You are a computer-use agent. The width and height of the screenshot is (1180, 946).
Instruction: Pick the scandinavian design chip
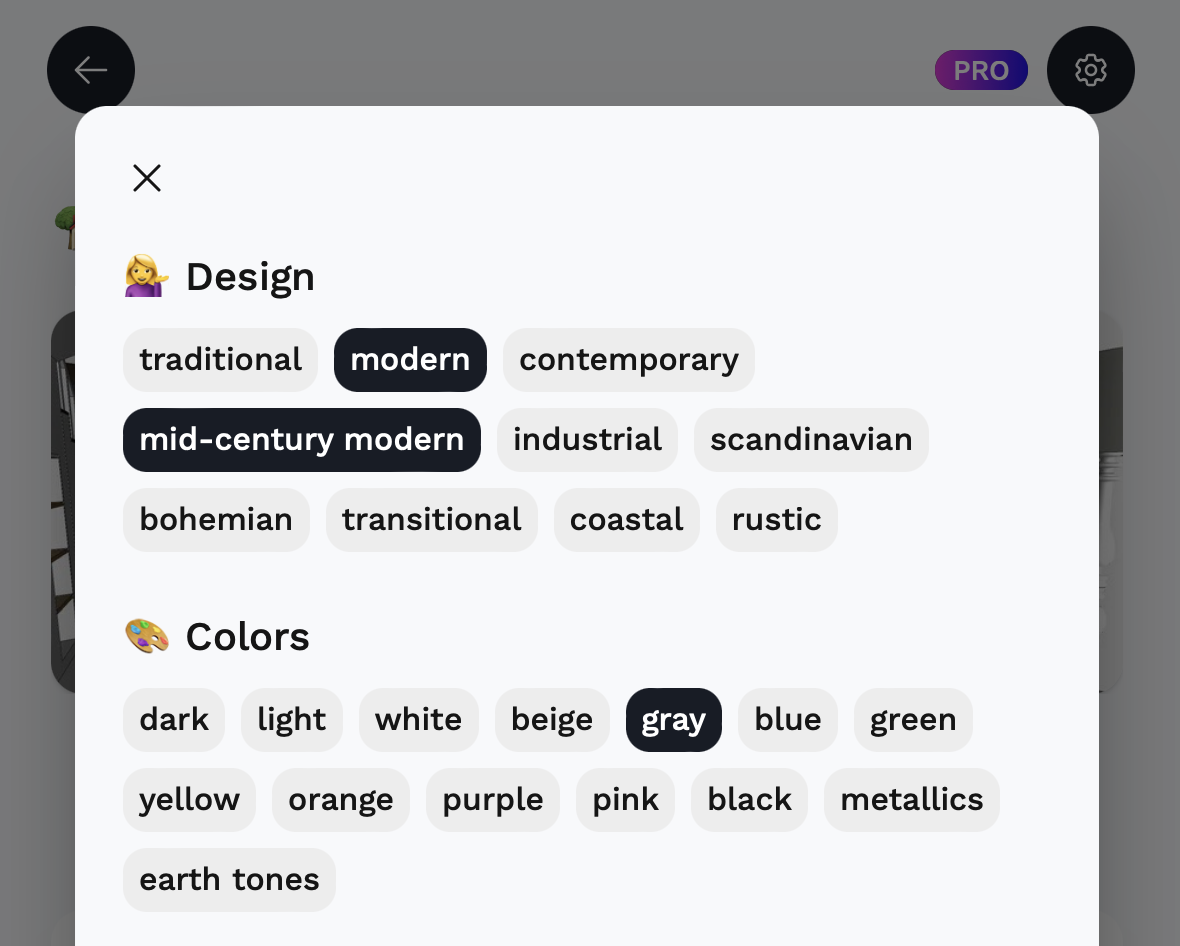click(811, 440)
